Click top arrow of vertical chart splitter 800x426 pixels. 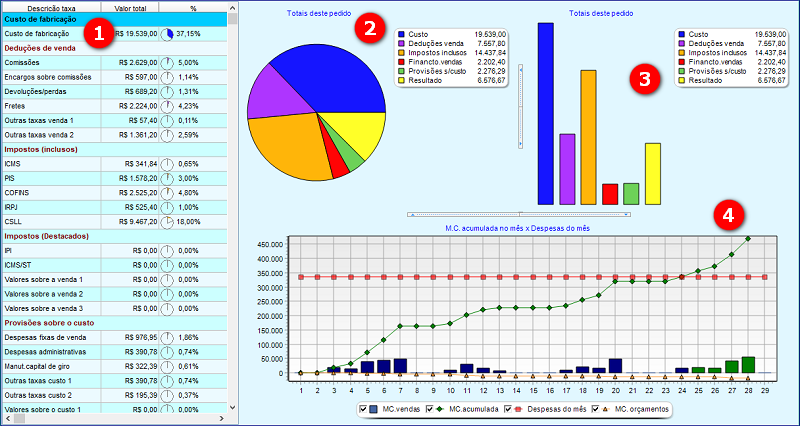point(520,68)
